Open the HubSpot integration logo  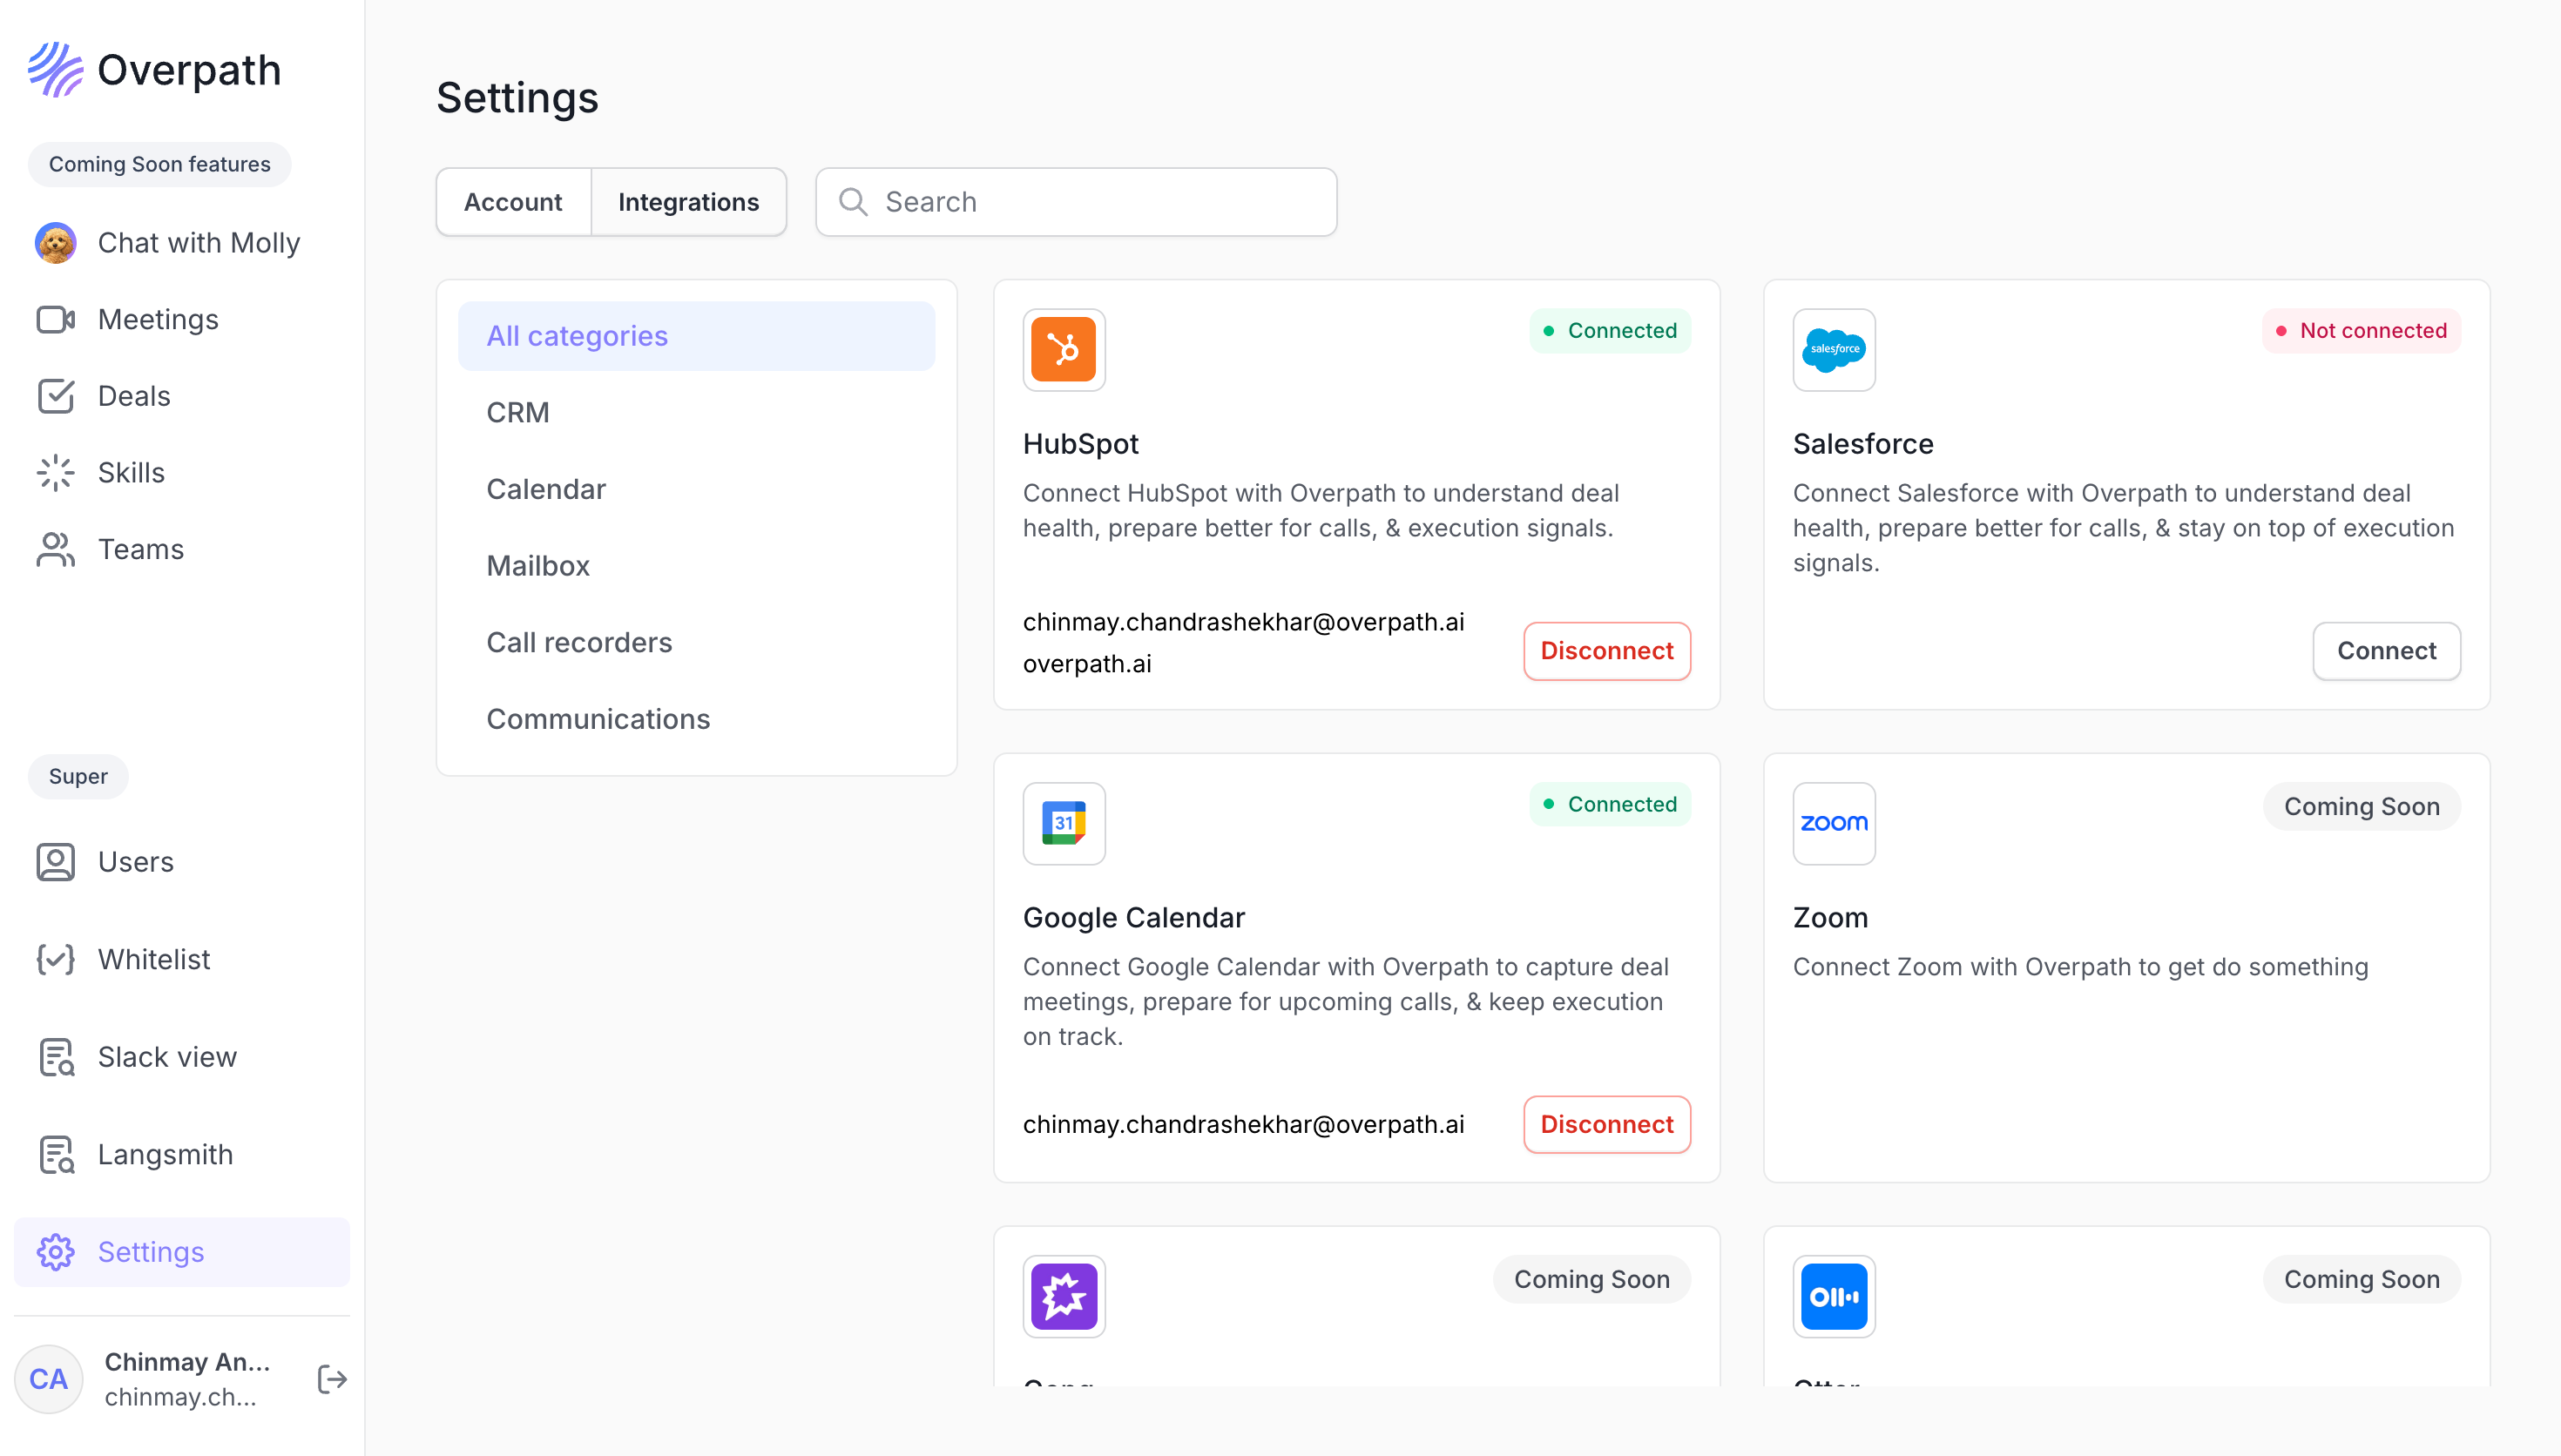pos(1063,349)
